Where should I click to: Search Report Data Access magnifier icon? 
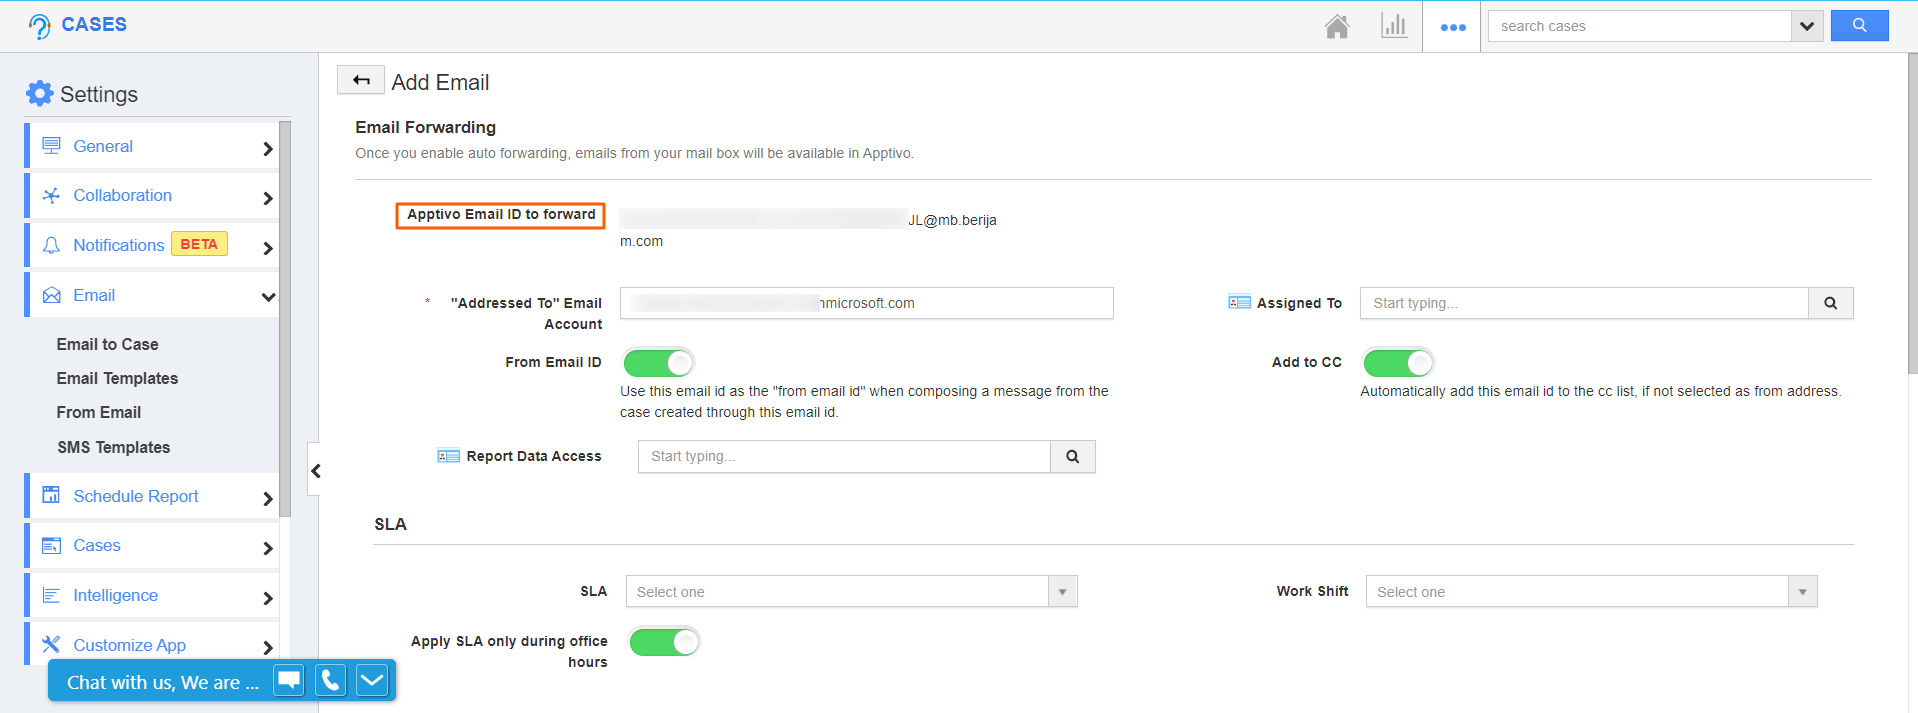coord(1072,457)
